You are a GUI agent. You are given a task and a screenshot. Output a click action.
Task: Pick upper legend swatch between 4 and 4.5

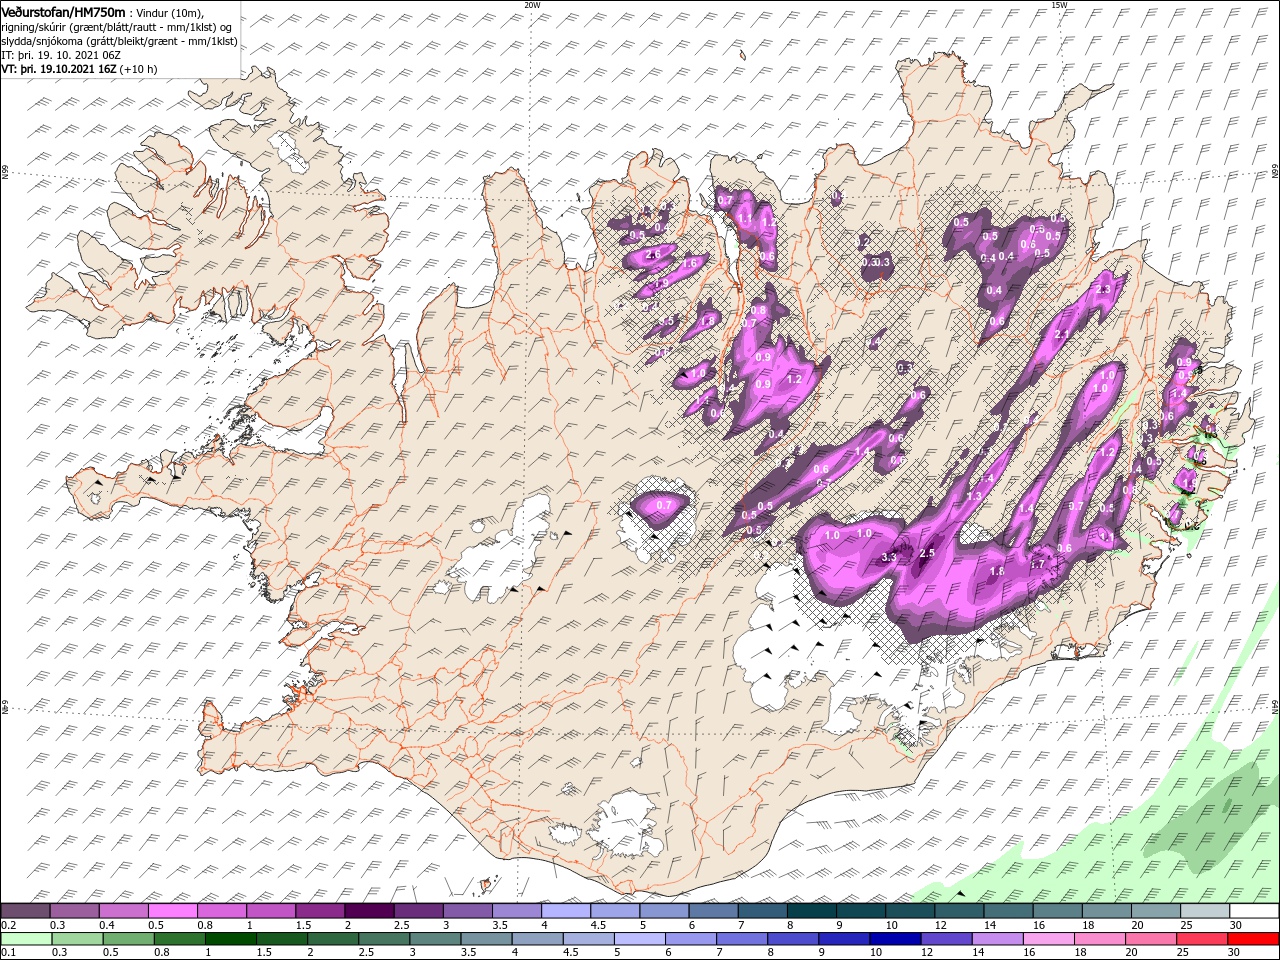[565, 911]
